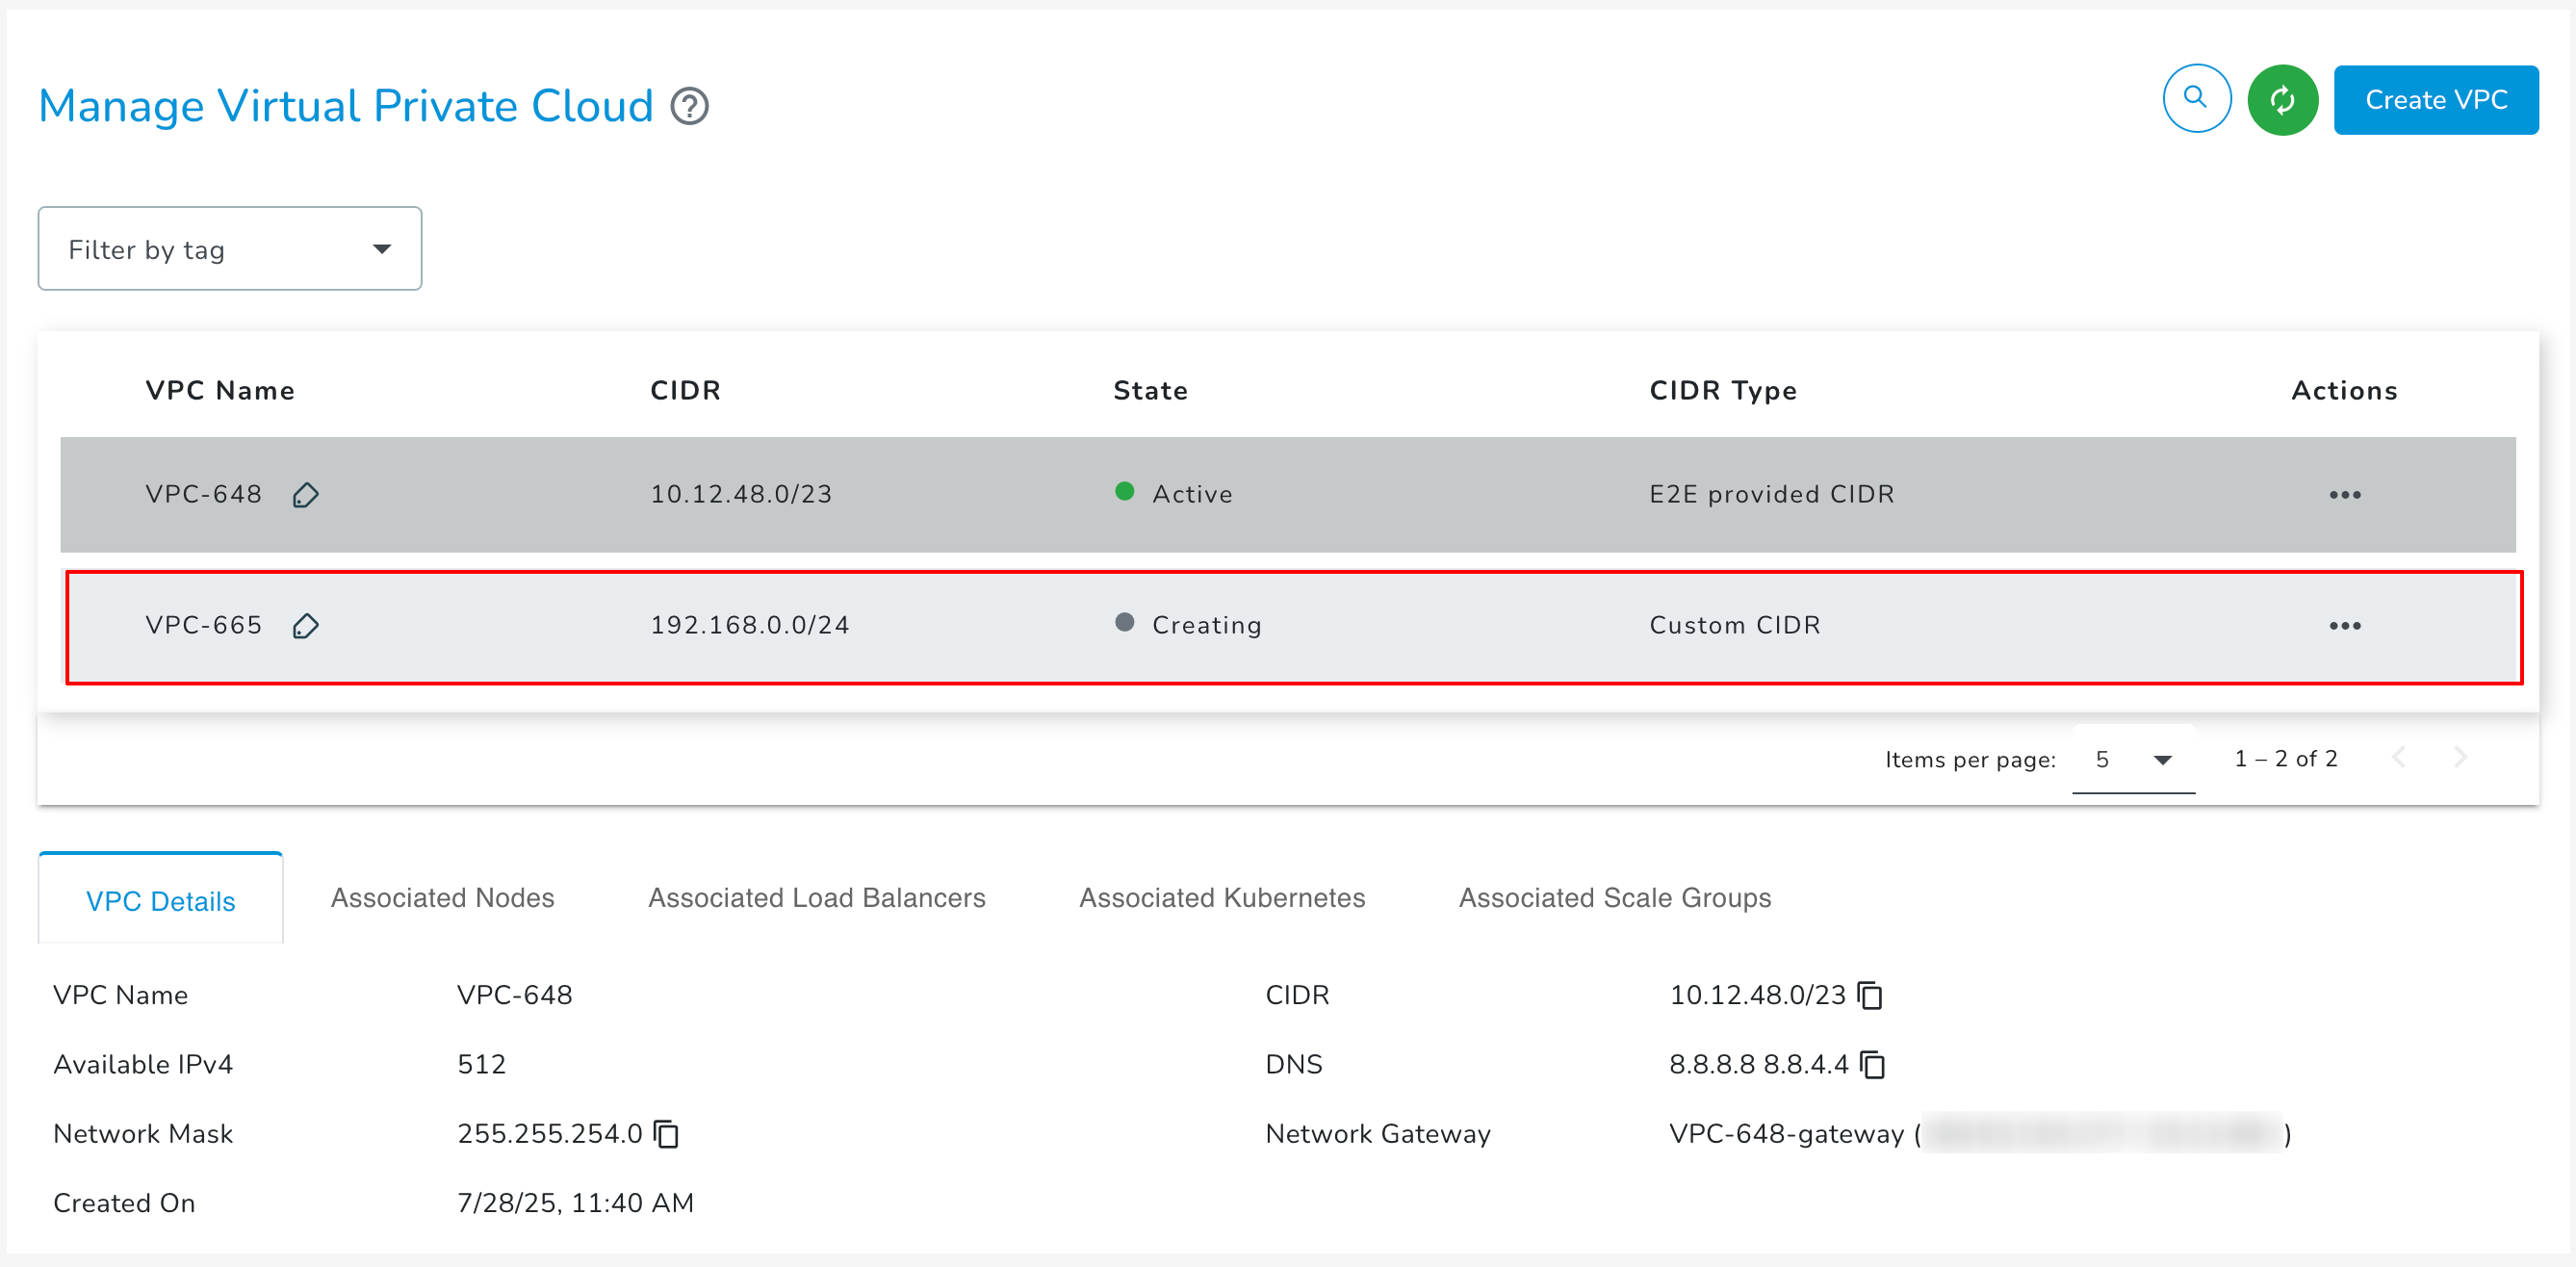Click the Create VPC button
This screenshot has width=2576, height=1267.
2436,99
